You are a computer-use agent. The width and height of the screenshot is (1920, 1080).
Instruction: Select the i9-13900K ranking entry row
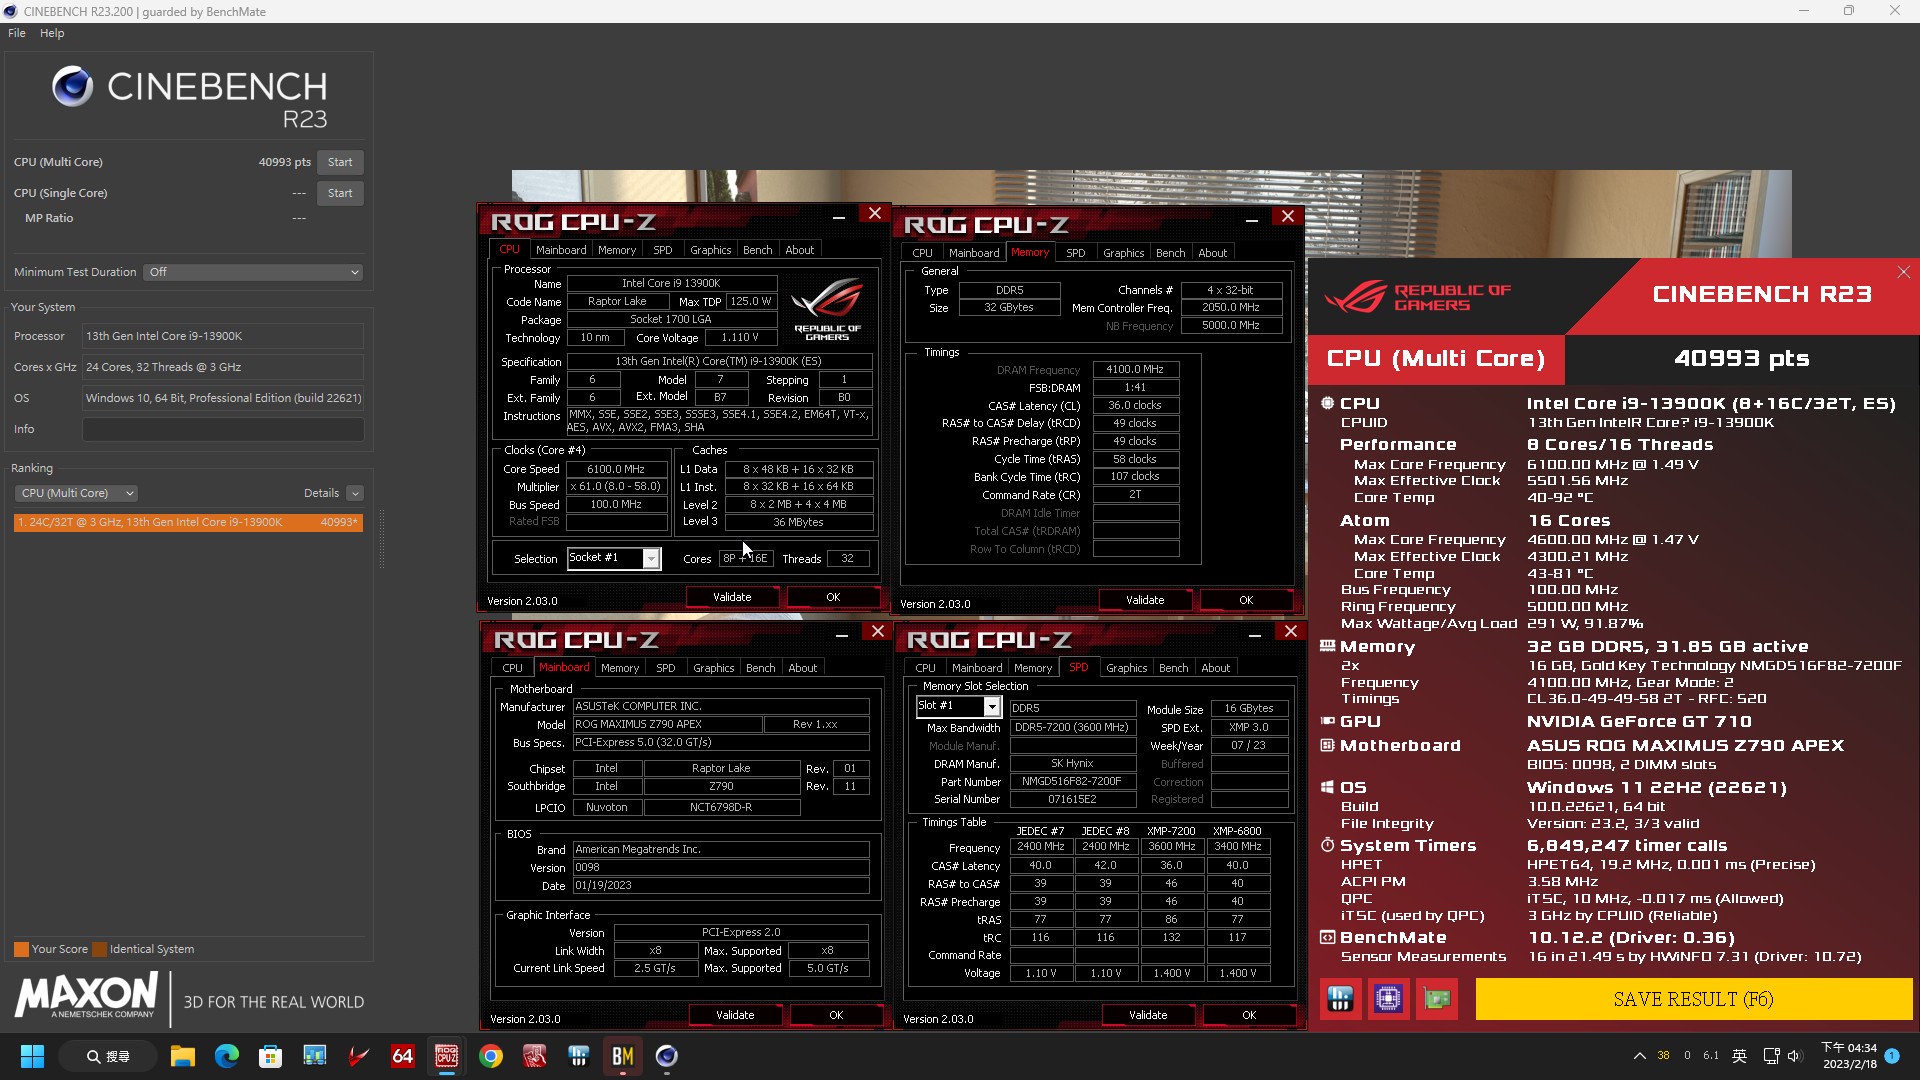(x=188, y=522)
